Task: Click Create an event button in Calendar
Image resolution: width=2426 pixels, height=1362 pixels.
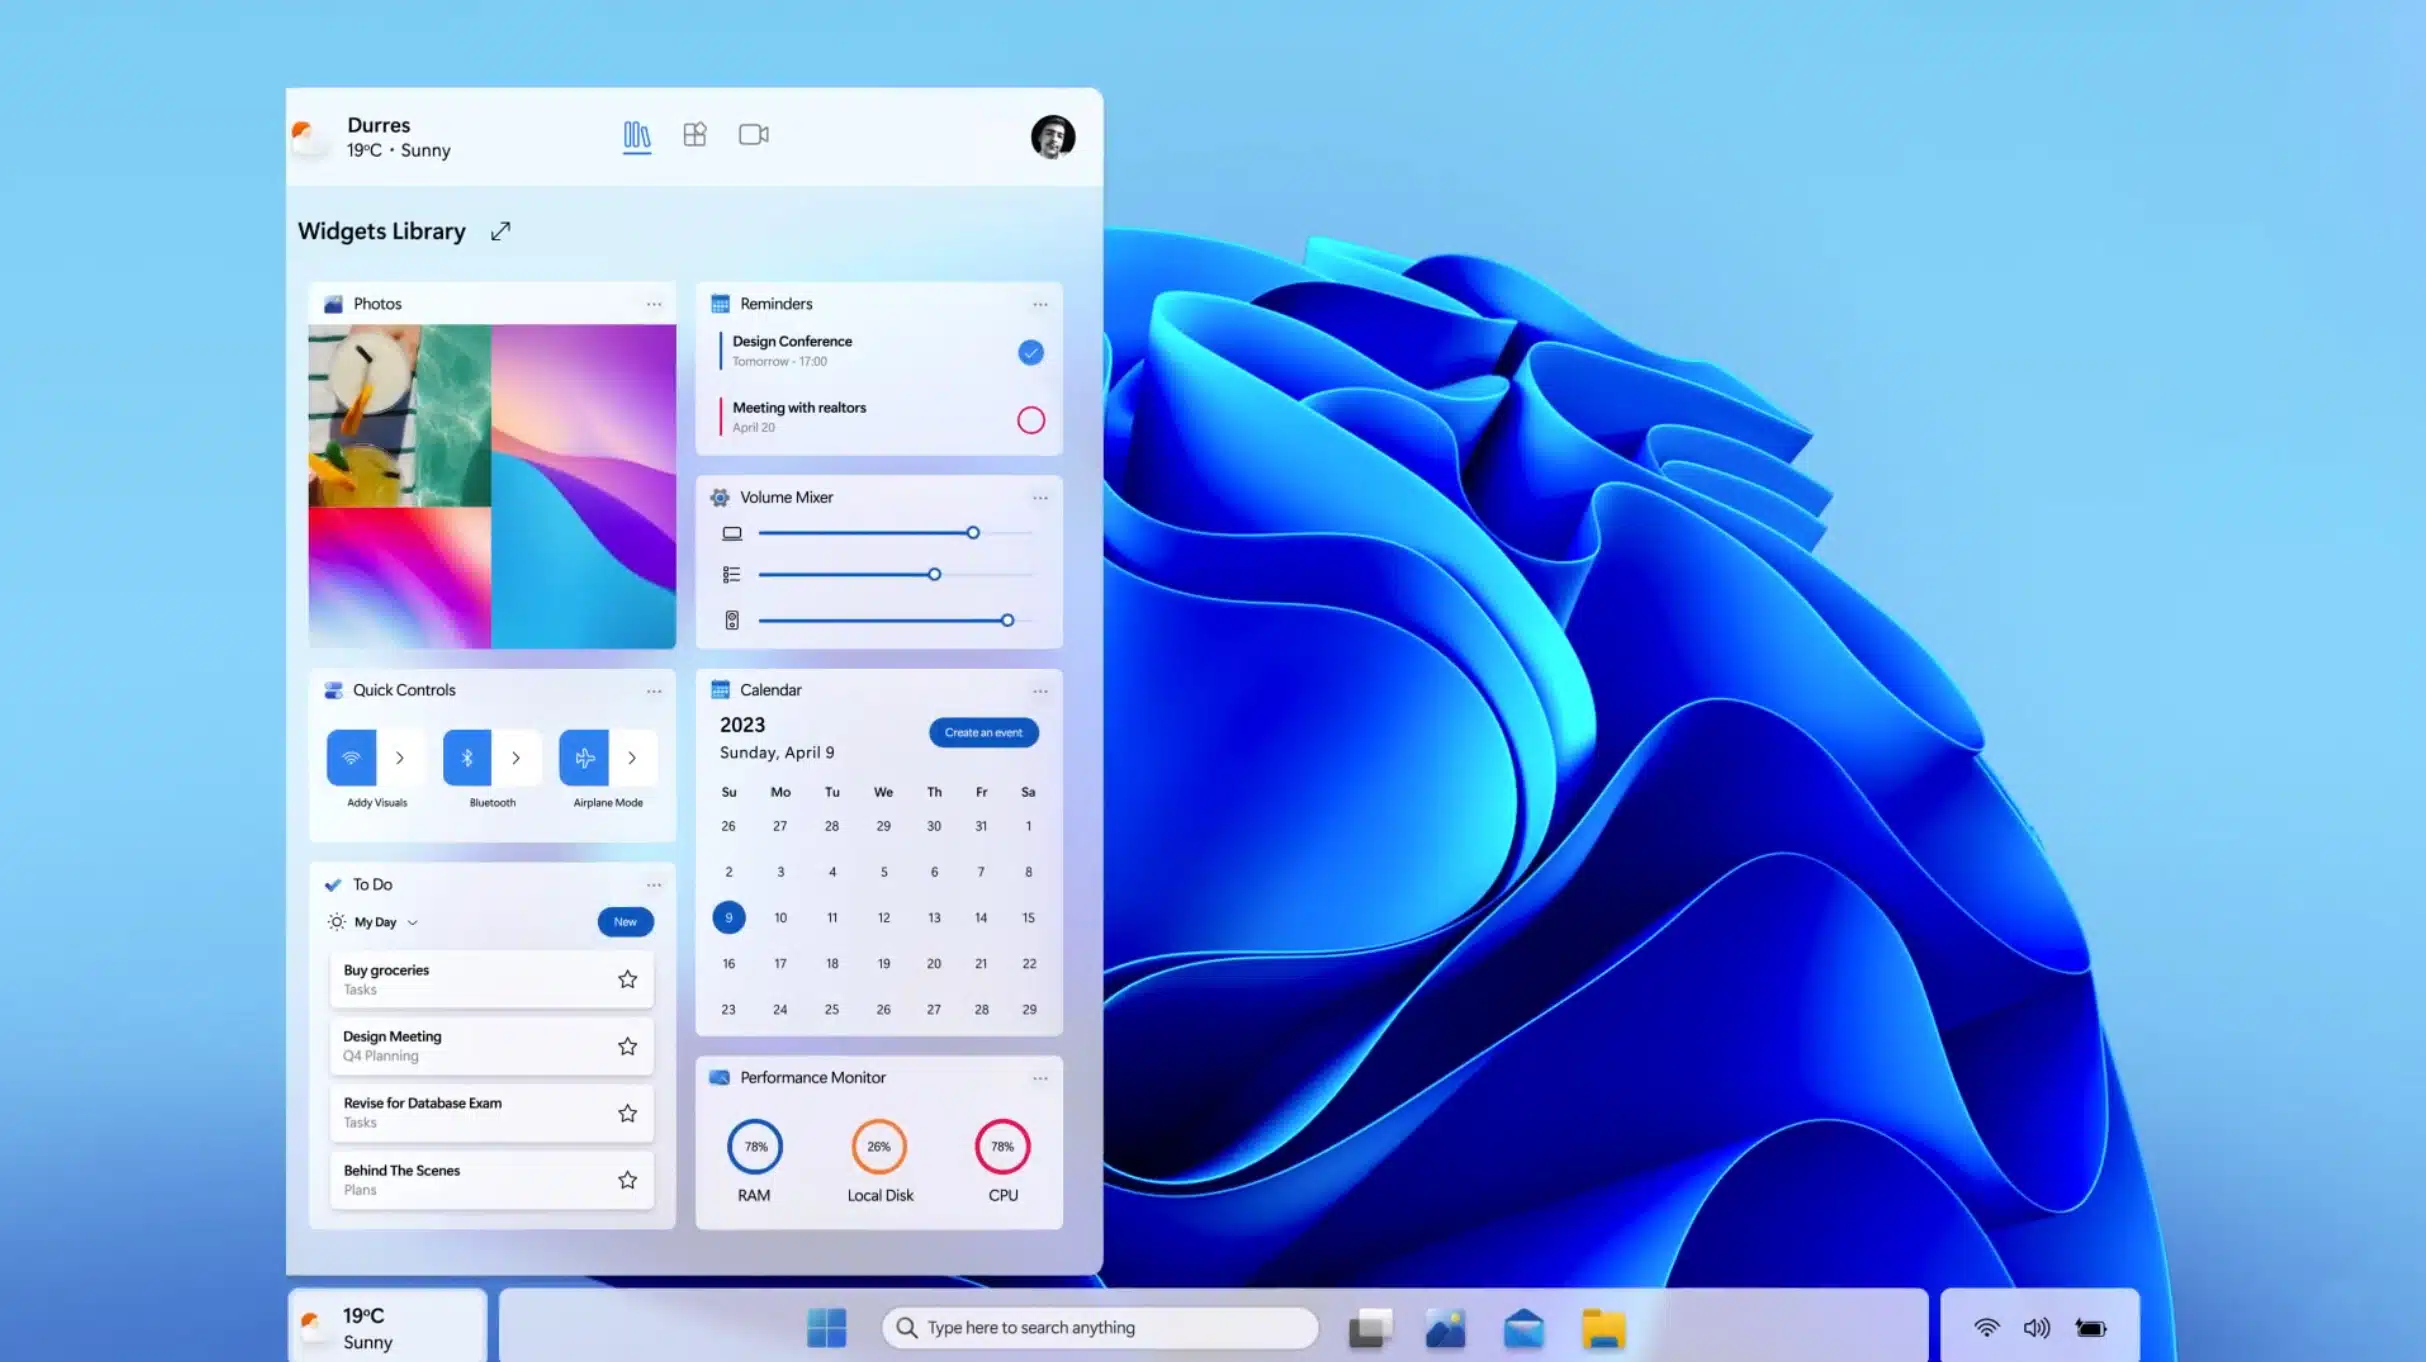Action: 983,732
